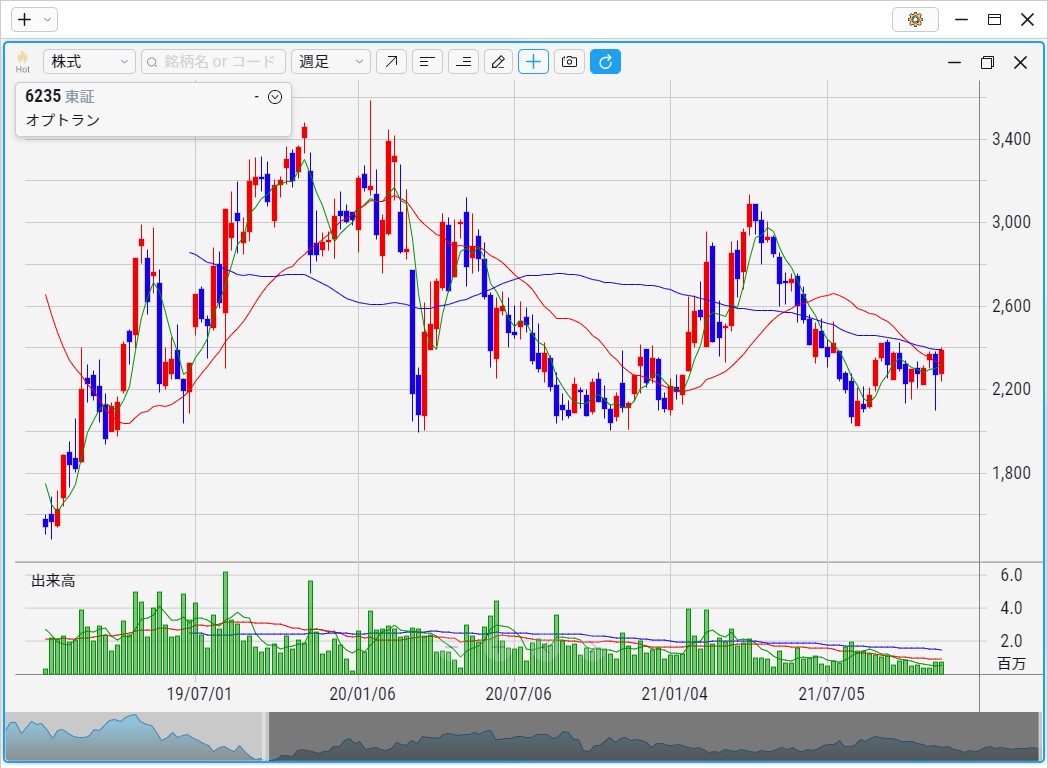Close the main application window
1048x768 pixels.
point(1028,19)
